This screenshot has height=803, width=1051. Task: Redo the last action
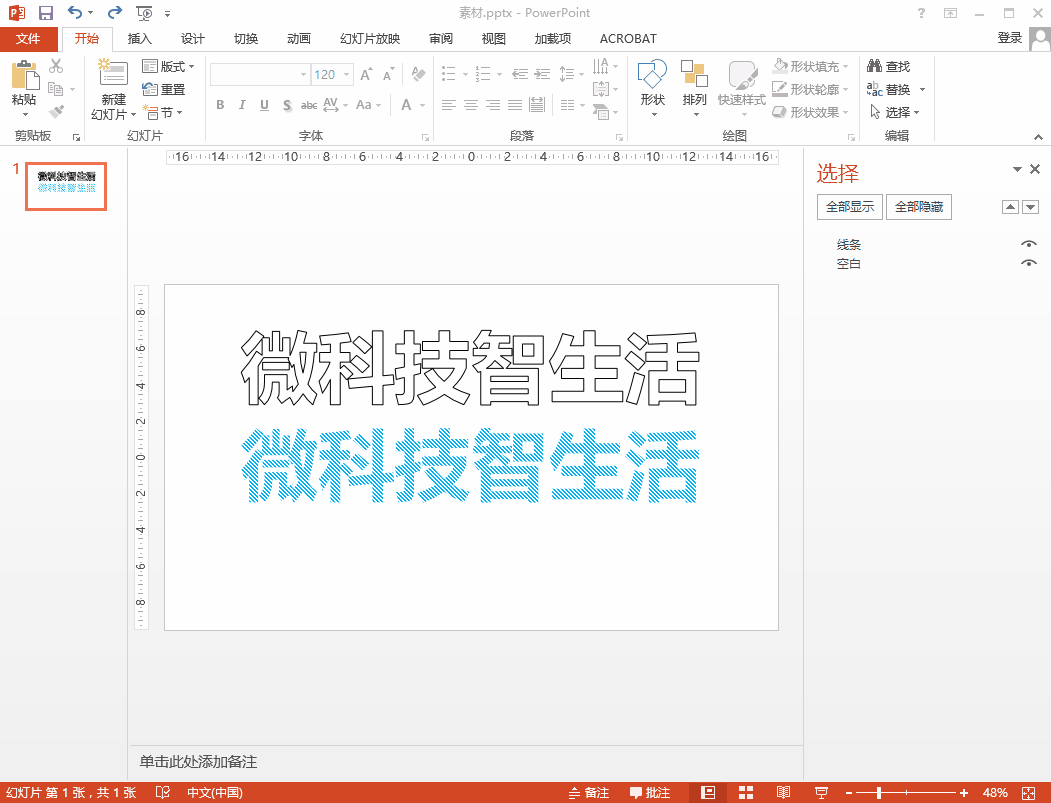[x=115, y=13]
